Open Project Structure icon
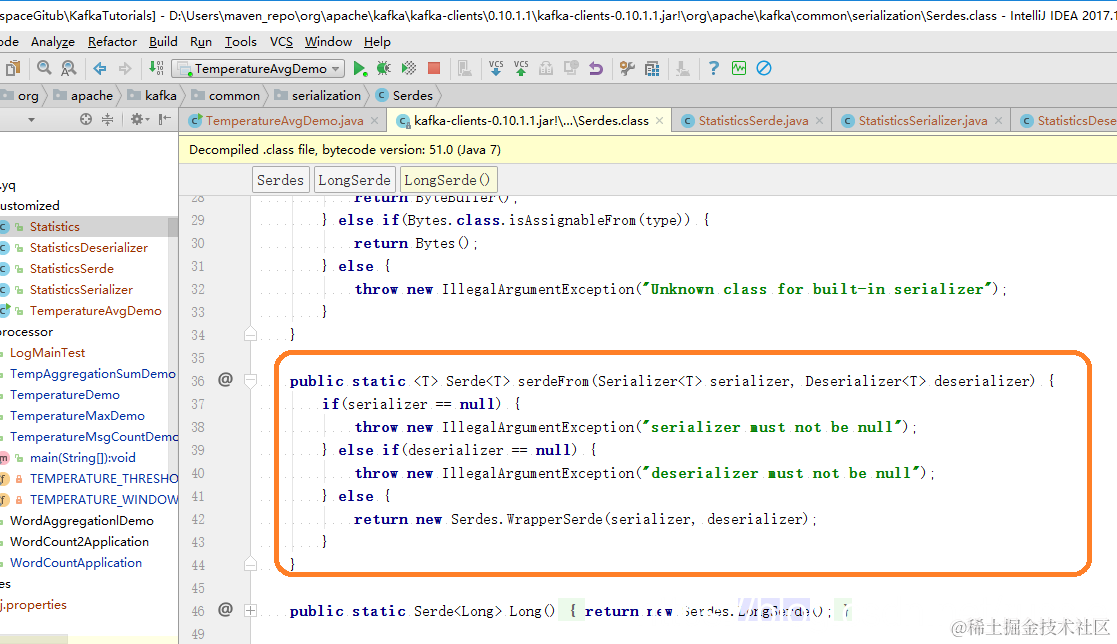 click(x=652, y=68)
